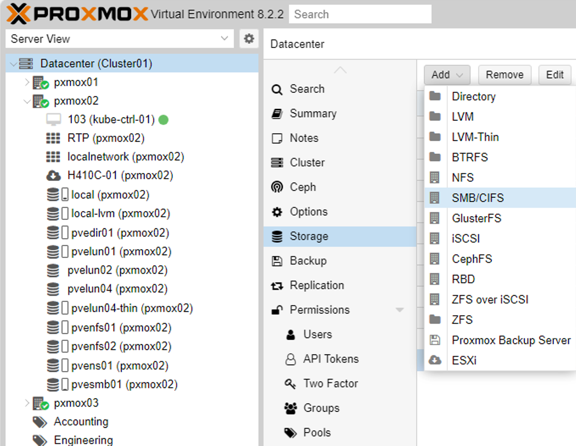This screenshot has height=446, width=576.
Task: Collapse the pxmox02 node
Action: (x=27, y=101)
